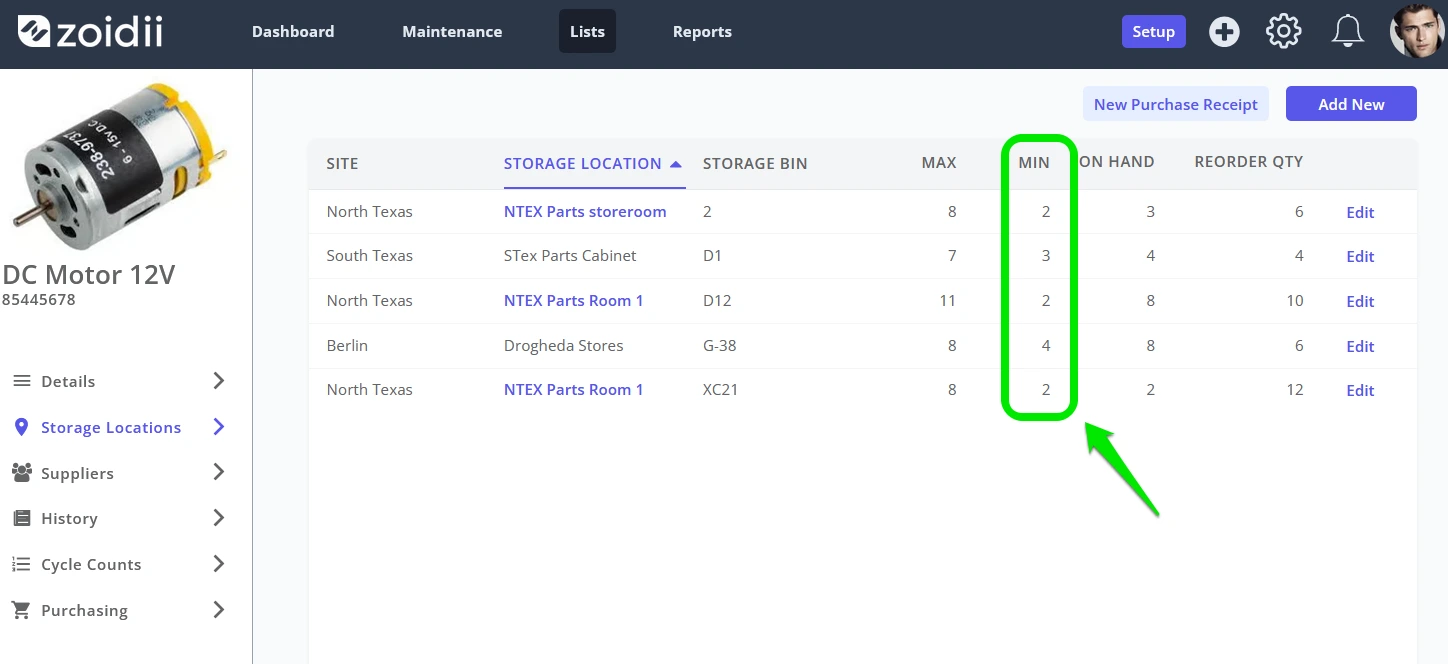Click the zoidii logo
Viewport: 1448px width, 664px height.
tap(90, 31)
